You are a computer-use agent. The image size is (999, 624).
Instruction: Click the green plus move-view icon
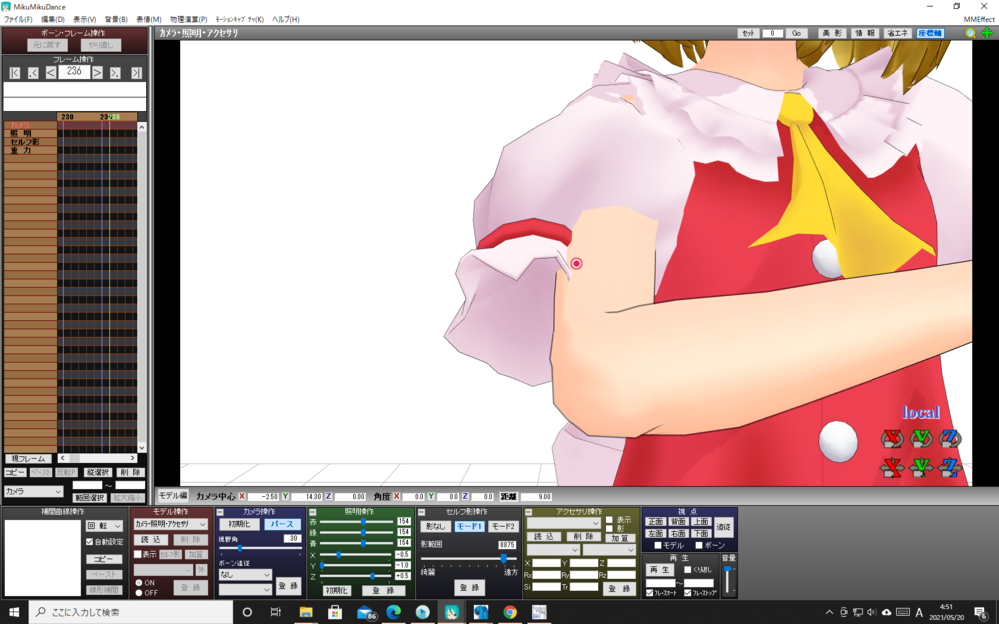987,33
